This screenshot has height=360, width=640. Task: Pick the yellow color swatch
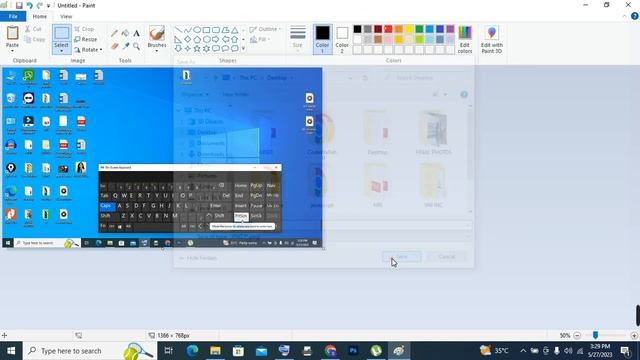[x=409, y=29]
